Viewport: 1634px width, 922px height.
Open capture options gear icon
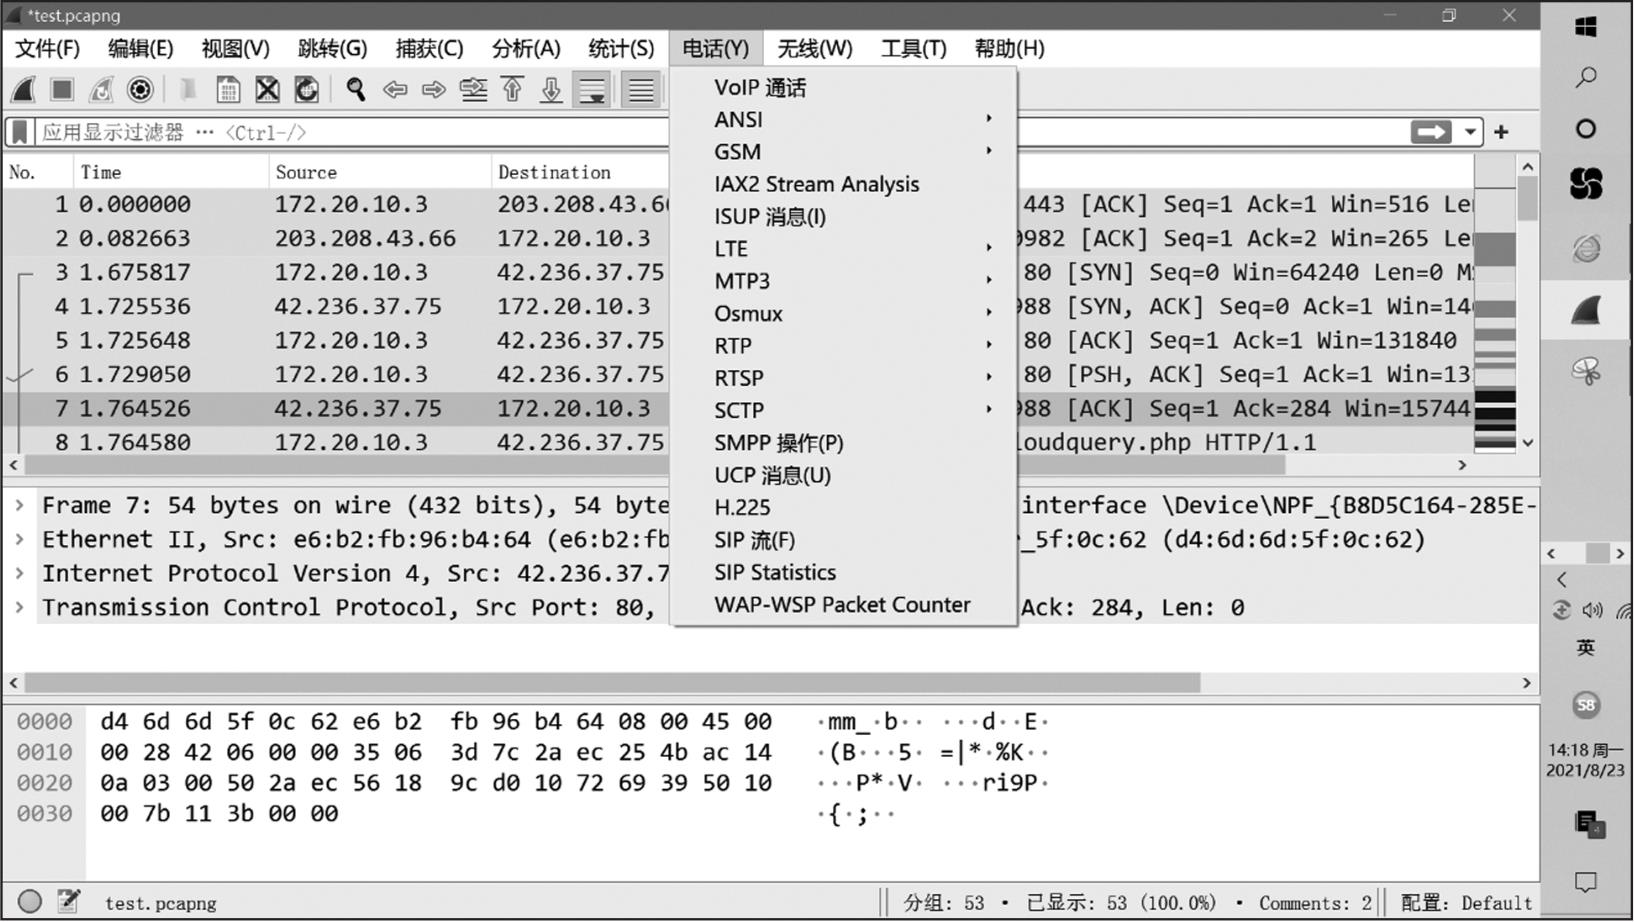point(140,90)
